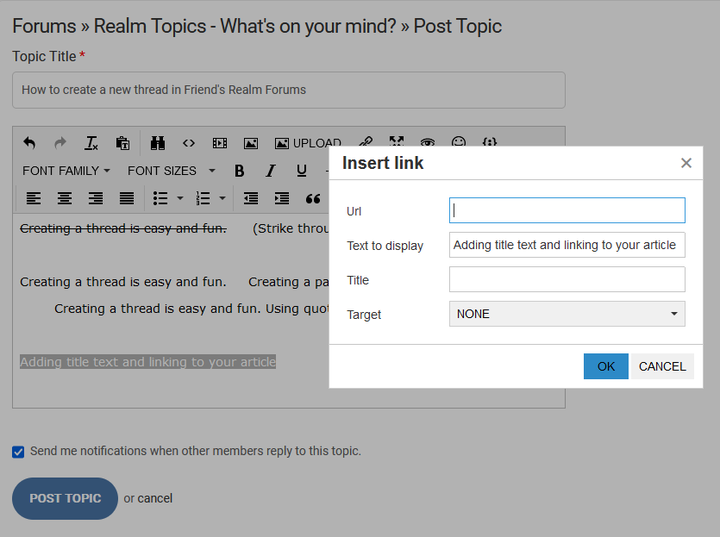
Task: Toggle Italic formatting
Action: [270, 171]
